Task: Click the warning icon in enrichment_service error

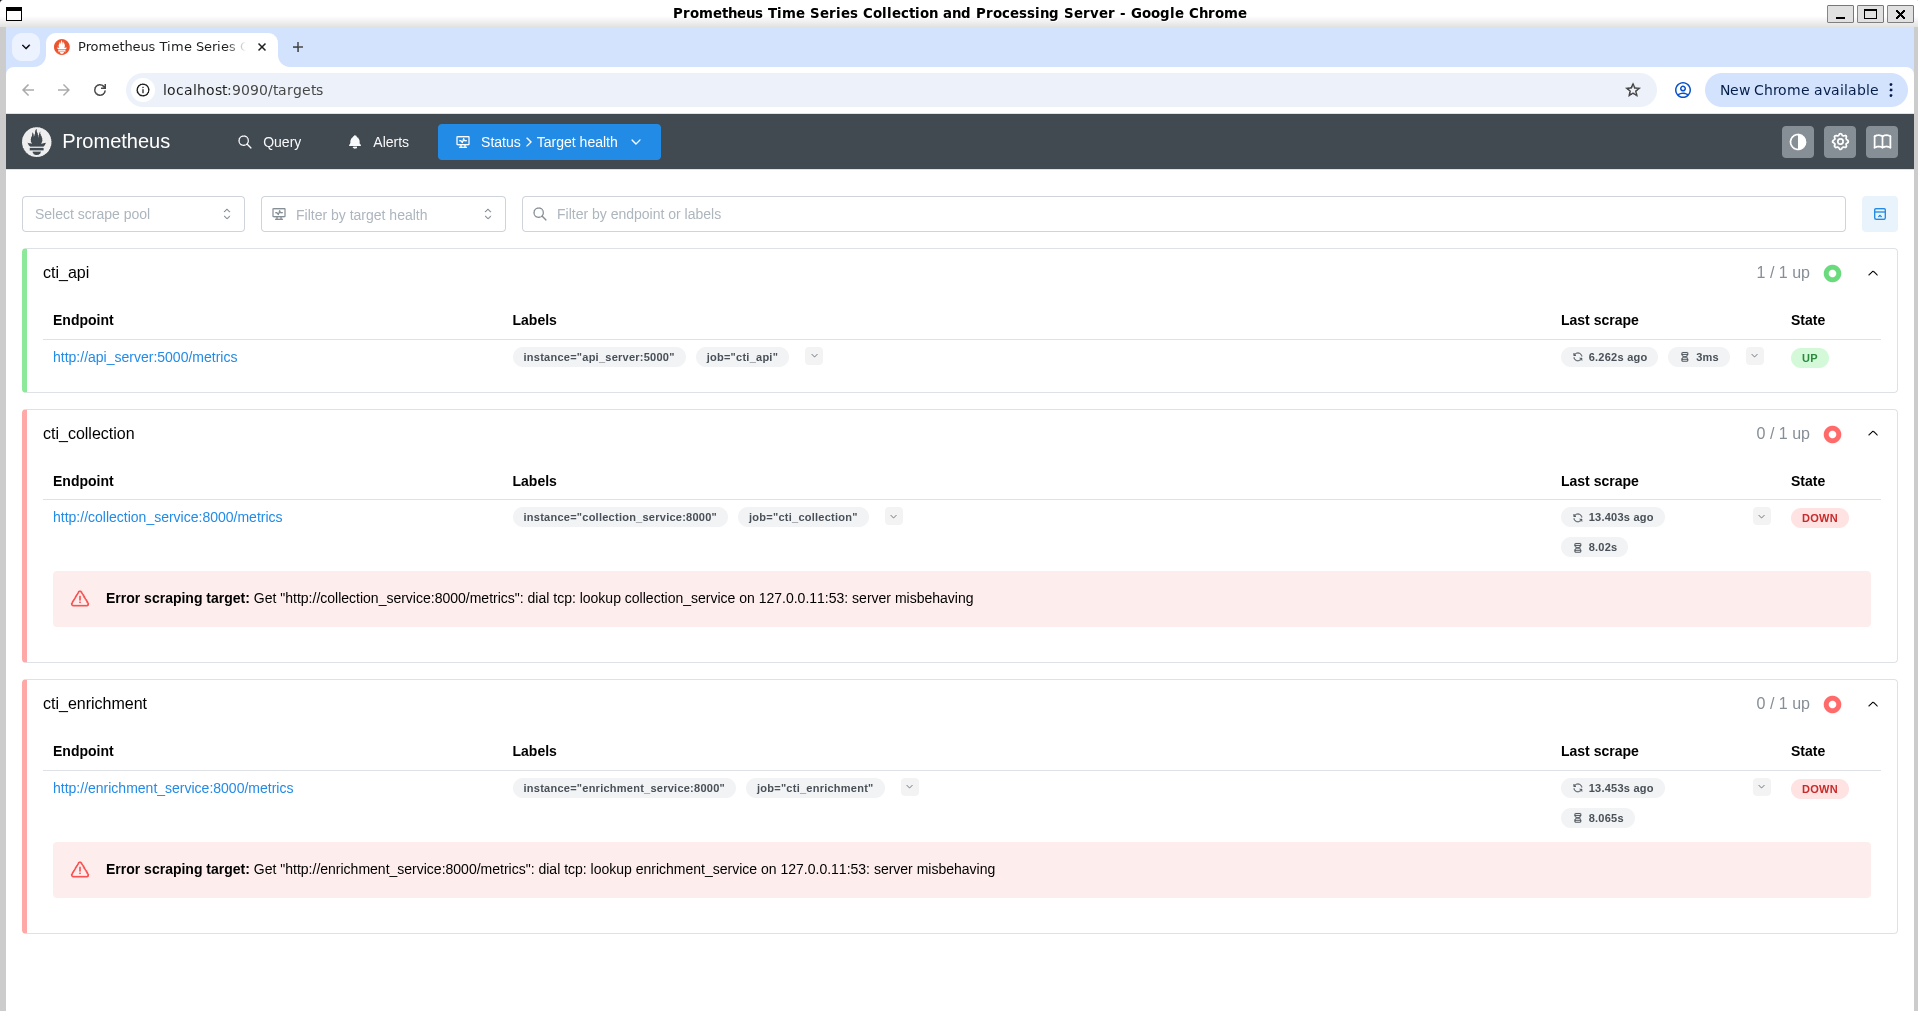Action: [80, 870]
